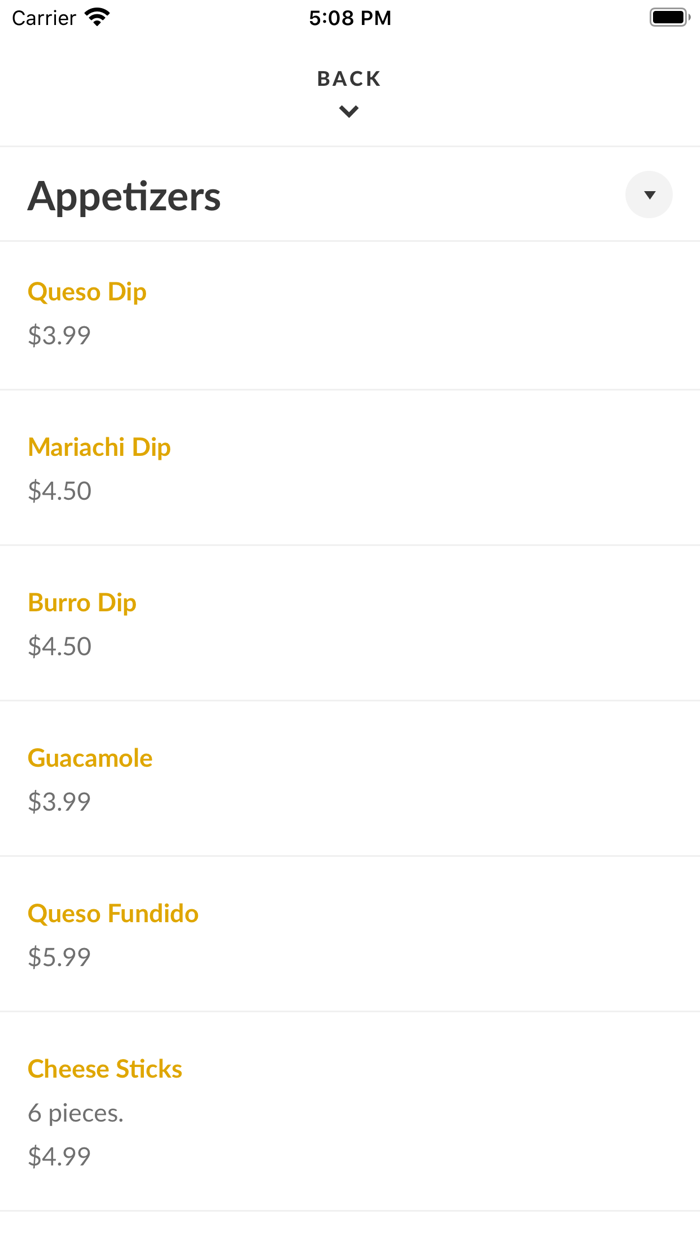Image resolution: width=700 pixels, height=1244 pixels.
Task: Expand the BACK navigation chevron
Action: 349,111
